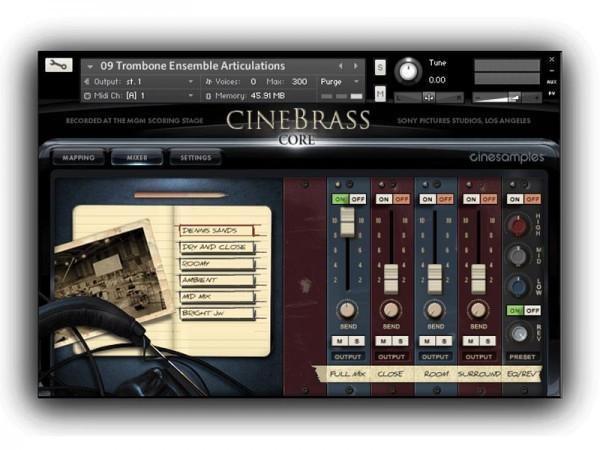Solo the Surround channel

(x=488, y=341)
